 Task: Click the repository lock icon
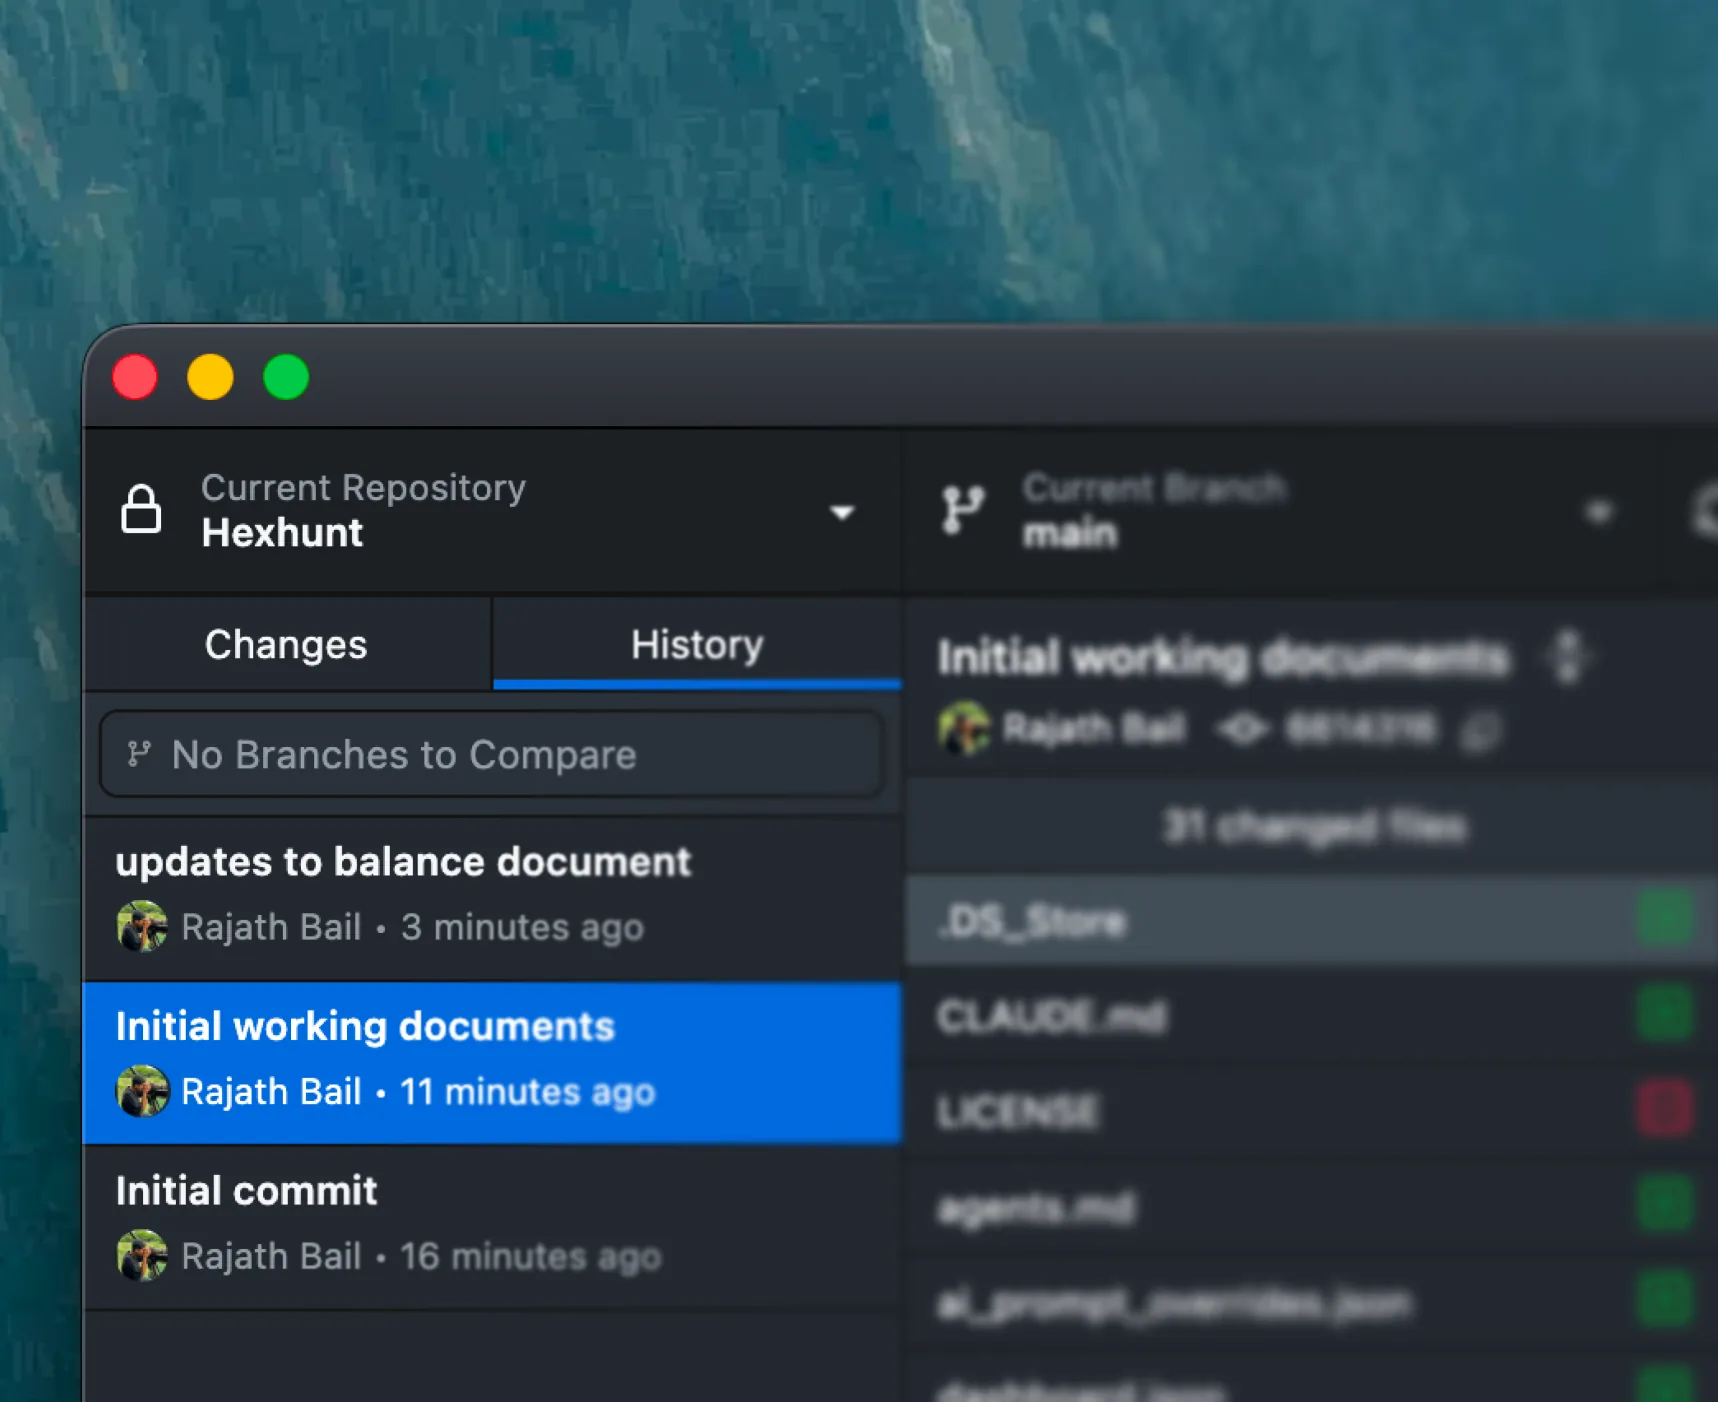point(141,509)
